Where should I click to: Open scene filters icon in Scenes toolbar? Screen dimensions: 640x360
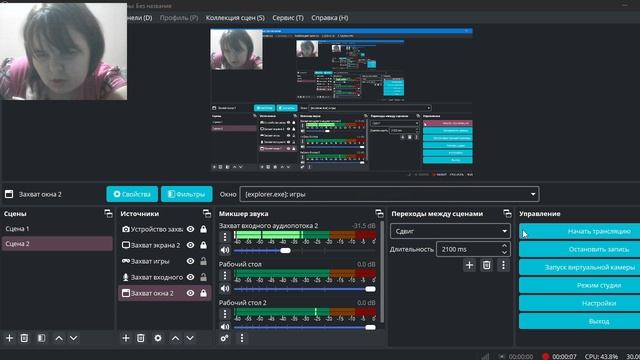pos(41,338)
